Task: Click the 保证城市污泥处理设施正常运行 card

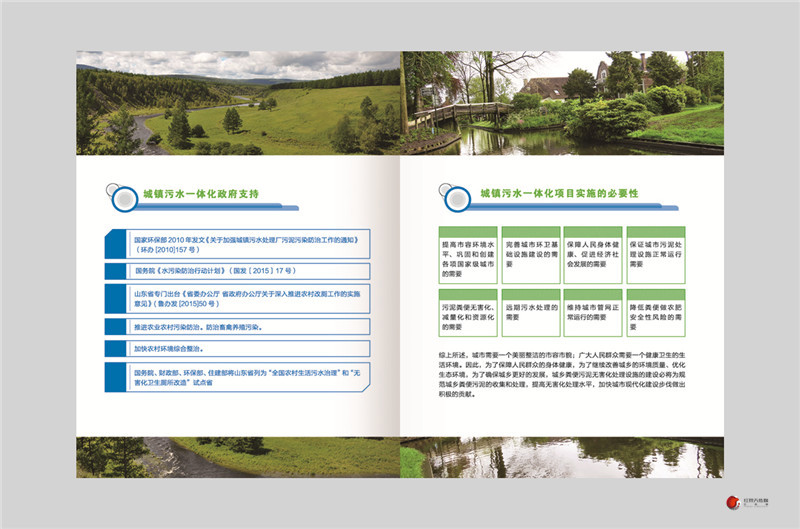Action: (x=657, y=255)
